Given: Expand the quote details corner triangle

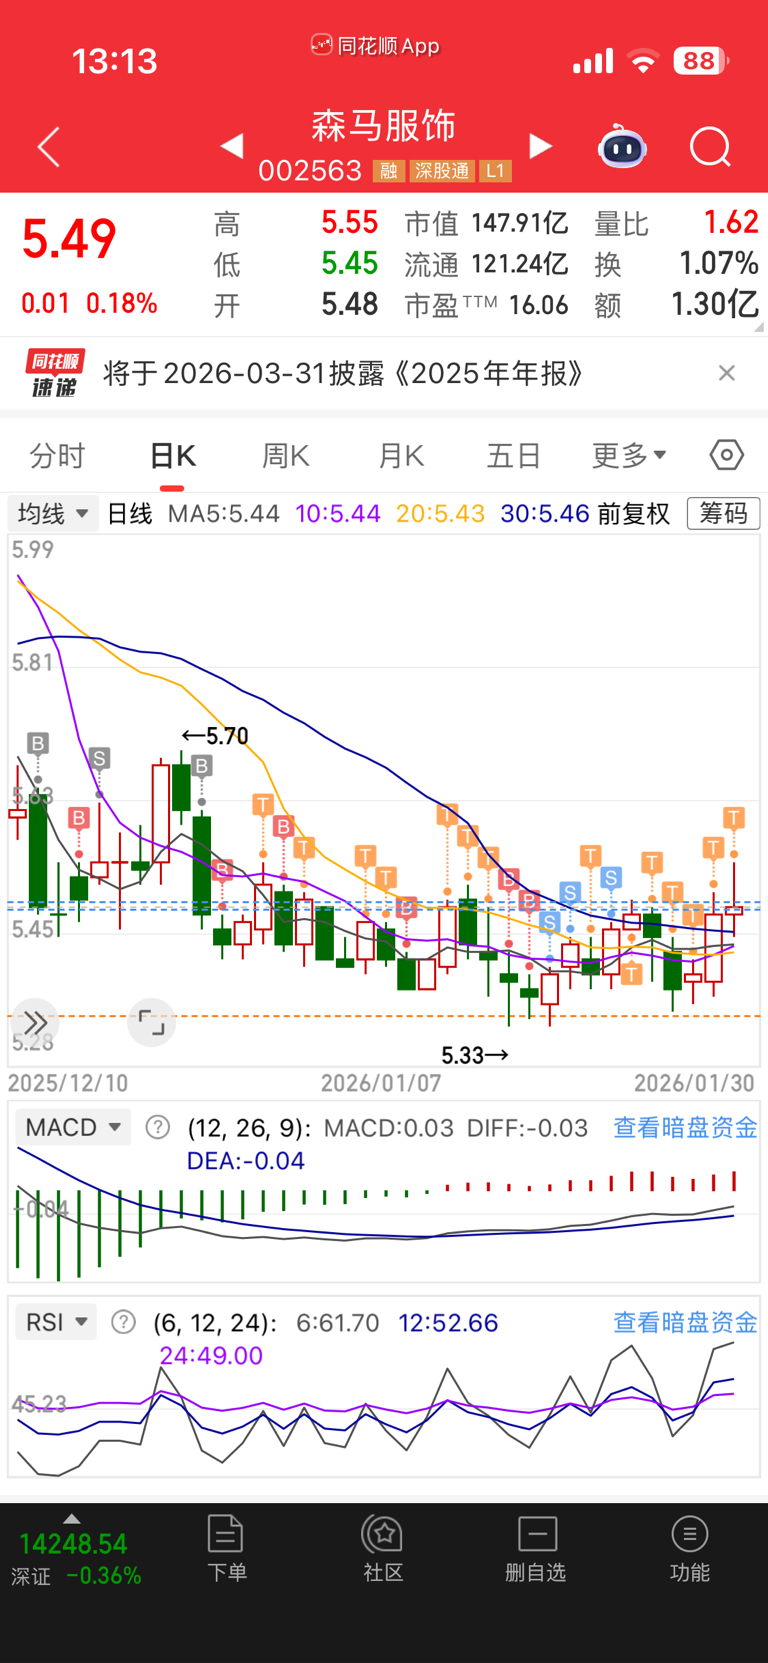Looking at the screenshot, I should pos(759,327).
